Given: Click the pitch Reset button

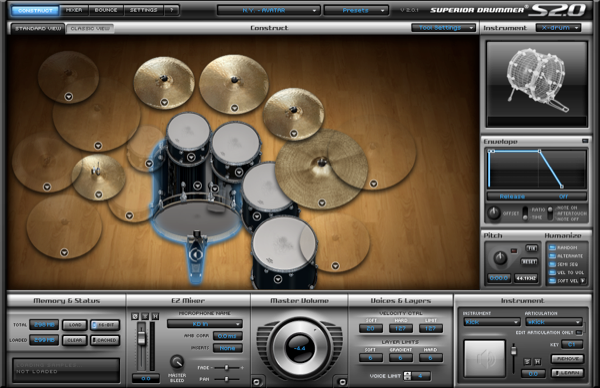Looking at the screenshot, I should (529, 262).
